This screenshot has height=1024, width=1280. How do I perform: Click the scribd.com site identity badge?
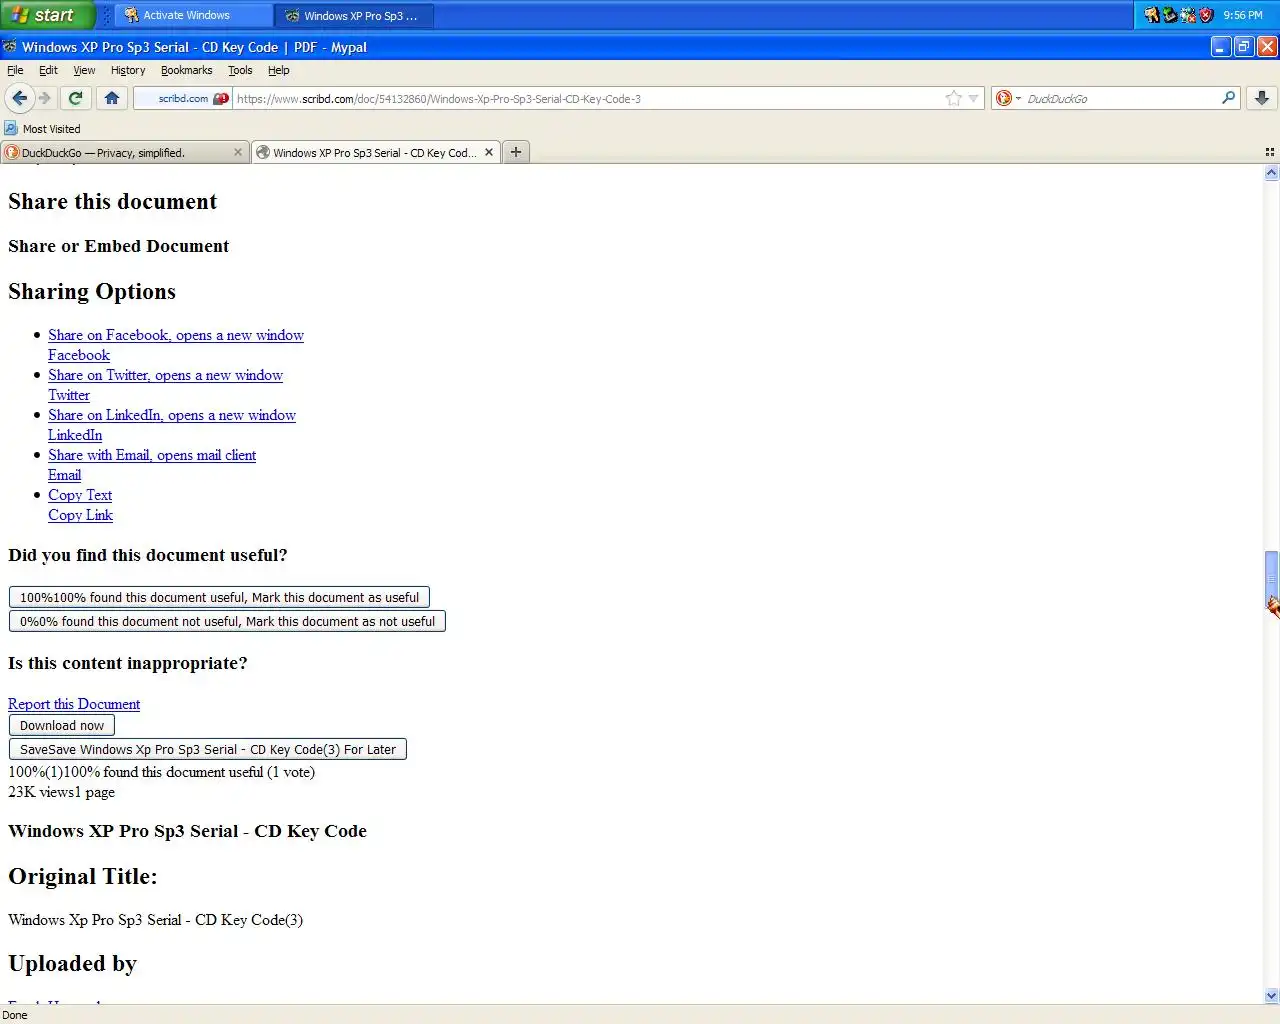pyautogui.click(x=183, y=98)
